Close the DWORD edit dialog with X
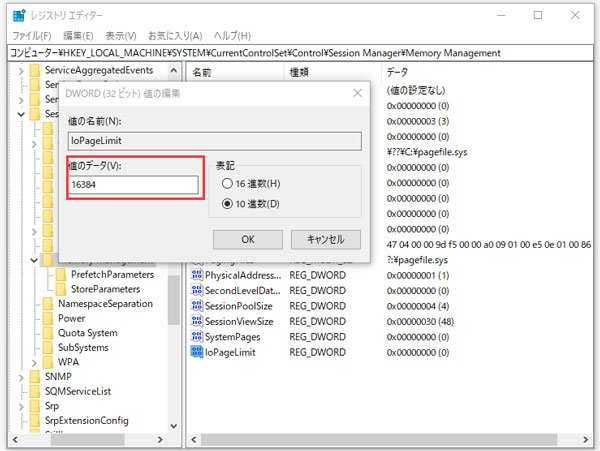600x451 pixels. (357, 93)
